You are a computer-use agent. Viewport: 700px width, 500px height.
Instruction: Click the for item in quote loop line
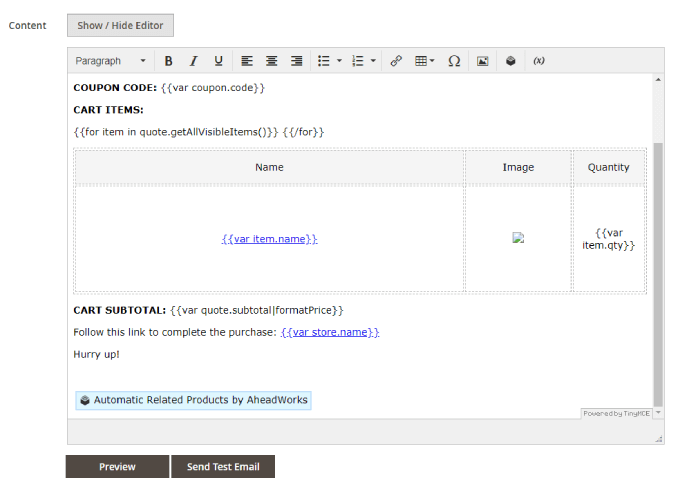pyautogui.click(x=199, y=132)
